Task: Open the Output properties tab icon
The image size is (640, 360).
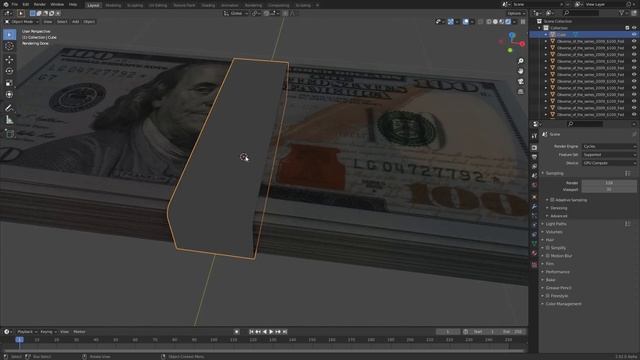Action: point(534,157)
